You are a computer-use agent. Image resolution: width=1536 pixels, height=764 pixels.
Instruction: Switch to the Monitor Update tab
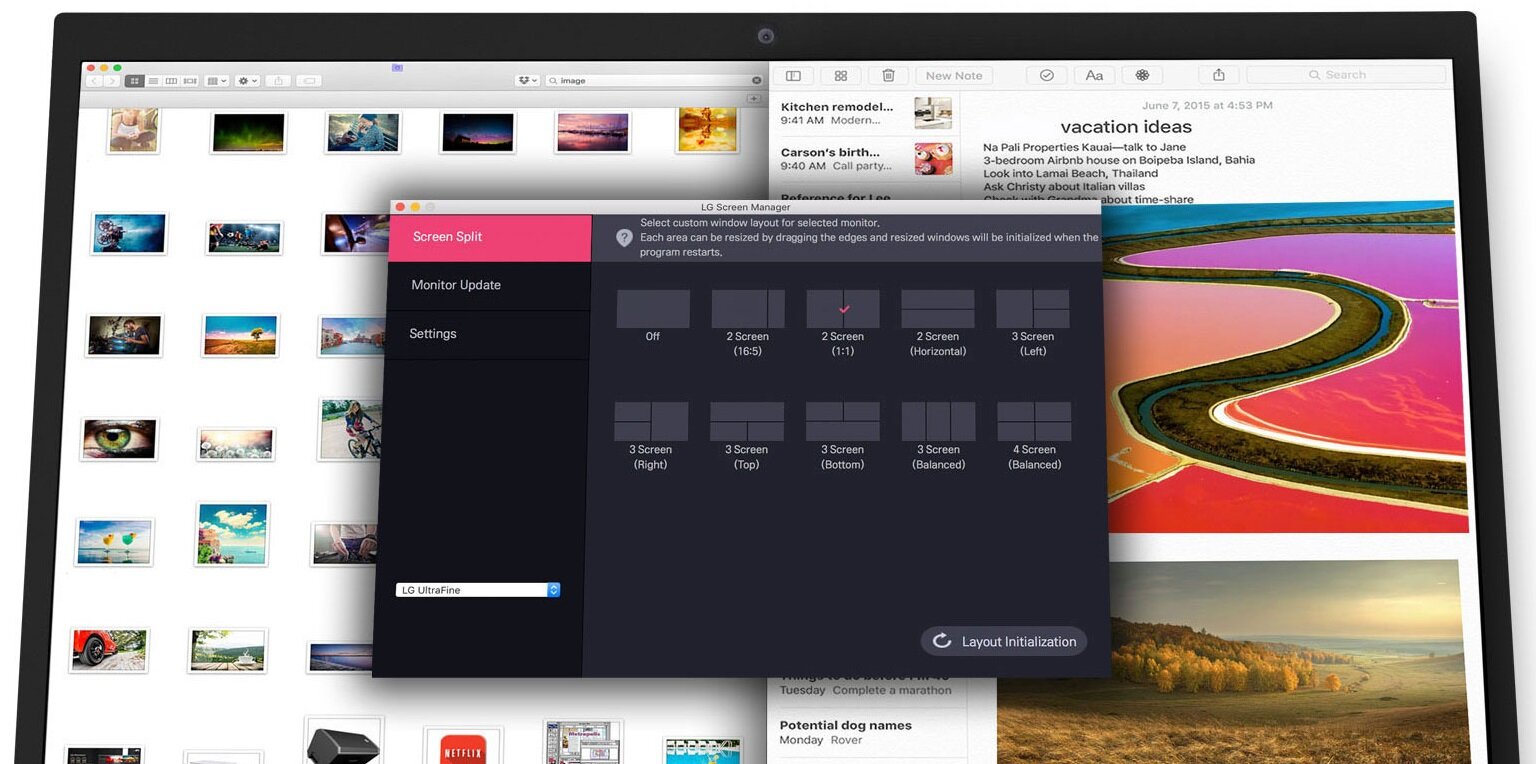tap(456, 285)
